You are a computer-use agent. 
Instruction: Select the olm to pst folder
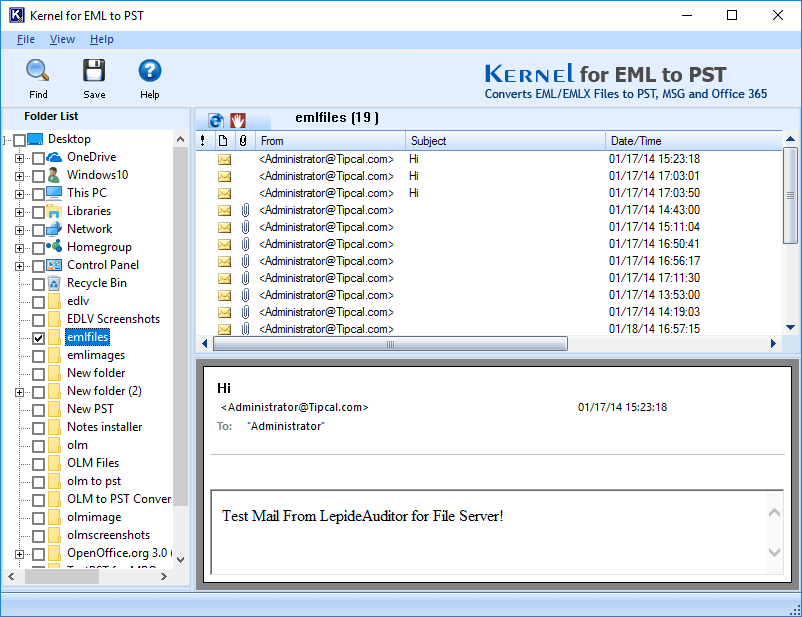[94, 481]
